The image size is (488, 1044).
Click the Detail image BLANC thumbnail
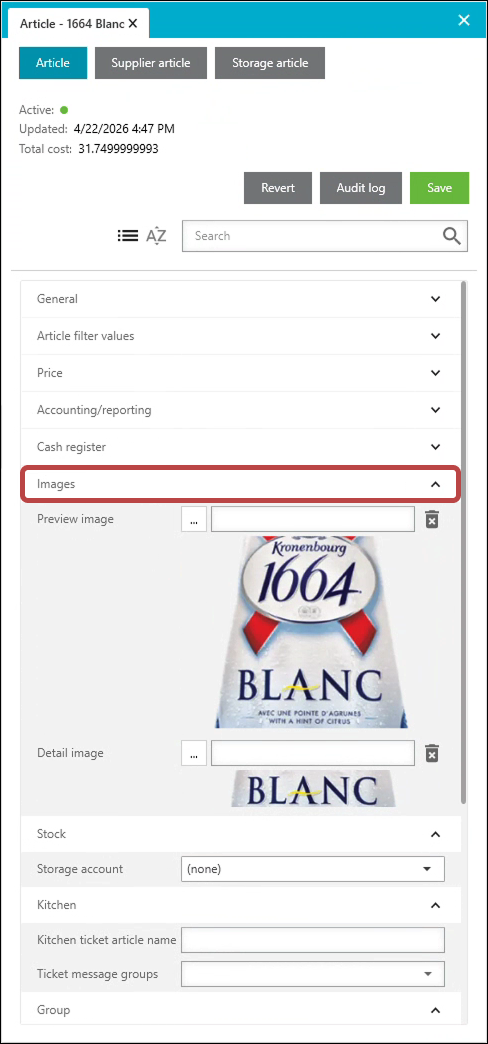coord(313,789)
